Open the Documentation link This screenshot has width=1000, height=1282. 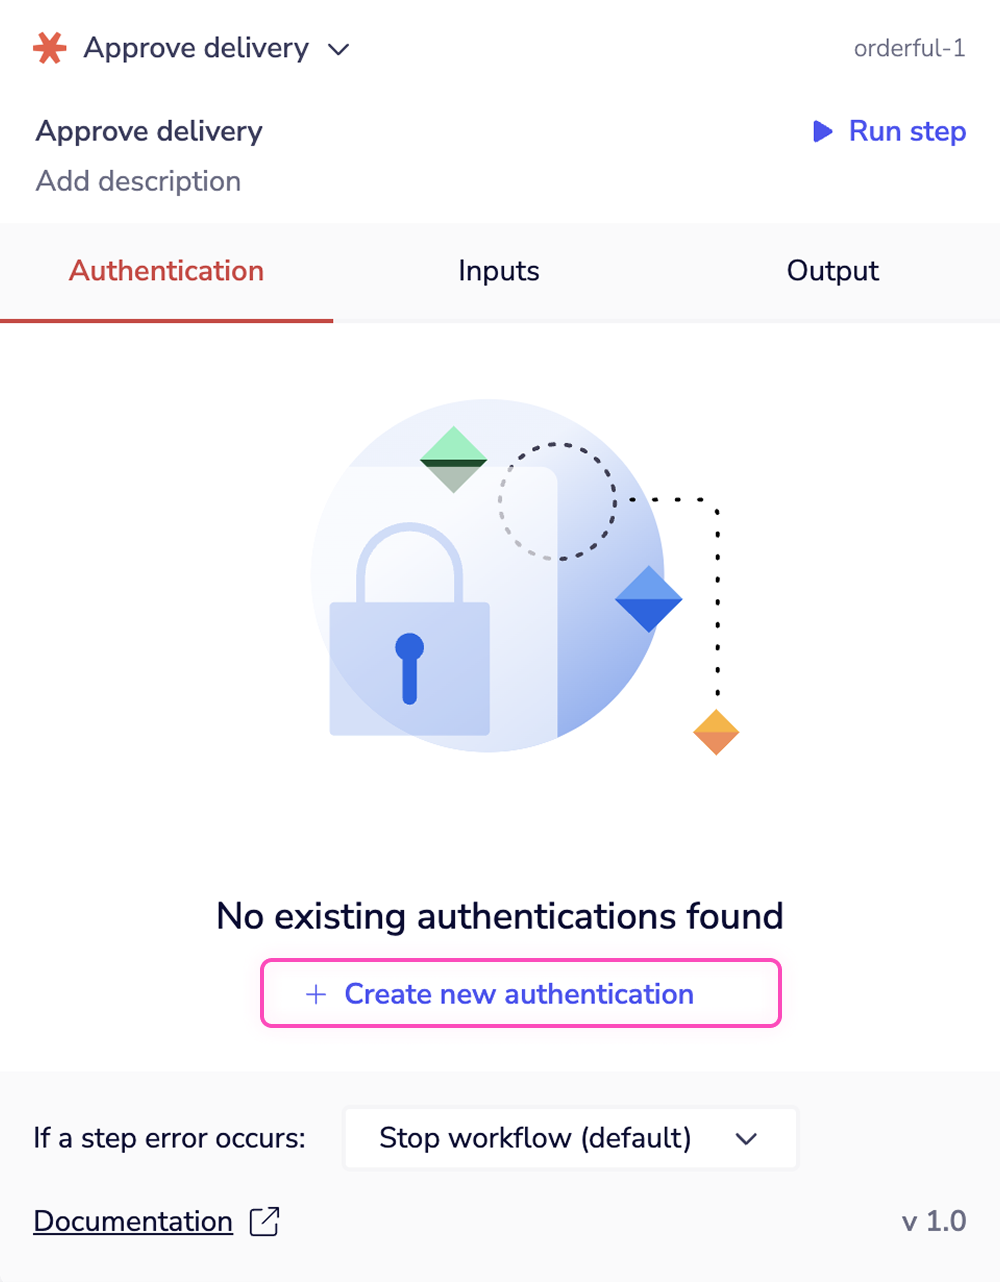[x=132, y=1221]
